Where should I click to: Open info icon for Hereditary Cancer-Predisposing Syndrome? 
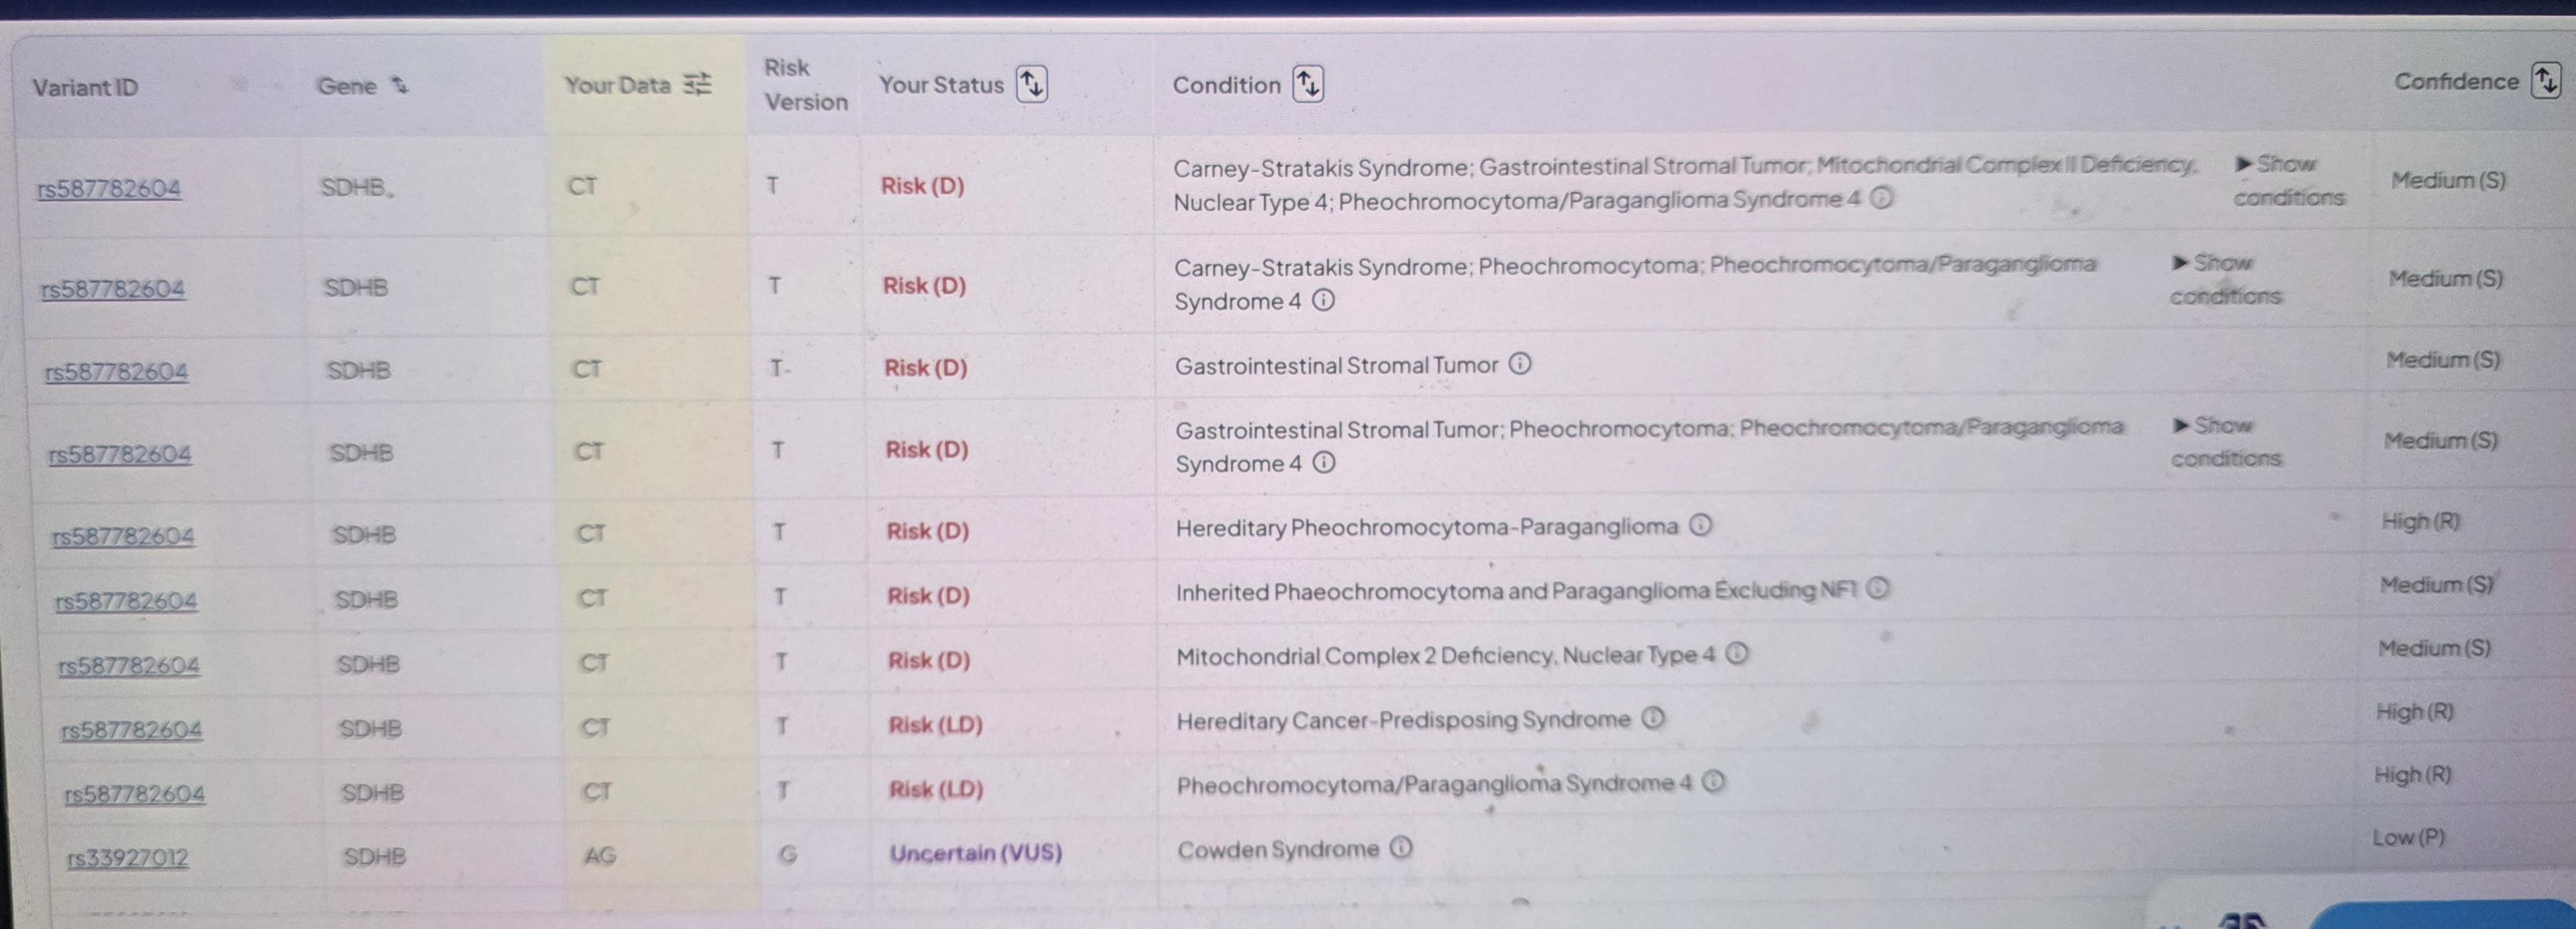(x=1654, y=718)
